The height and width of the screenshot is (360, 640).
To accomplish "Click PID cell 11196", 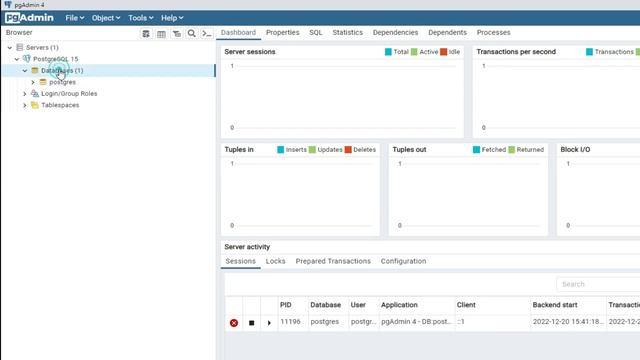I will point(290,322).
